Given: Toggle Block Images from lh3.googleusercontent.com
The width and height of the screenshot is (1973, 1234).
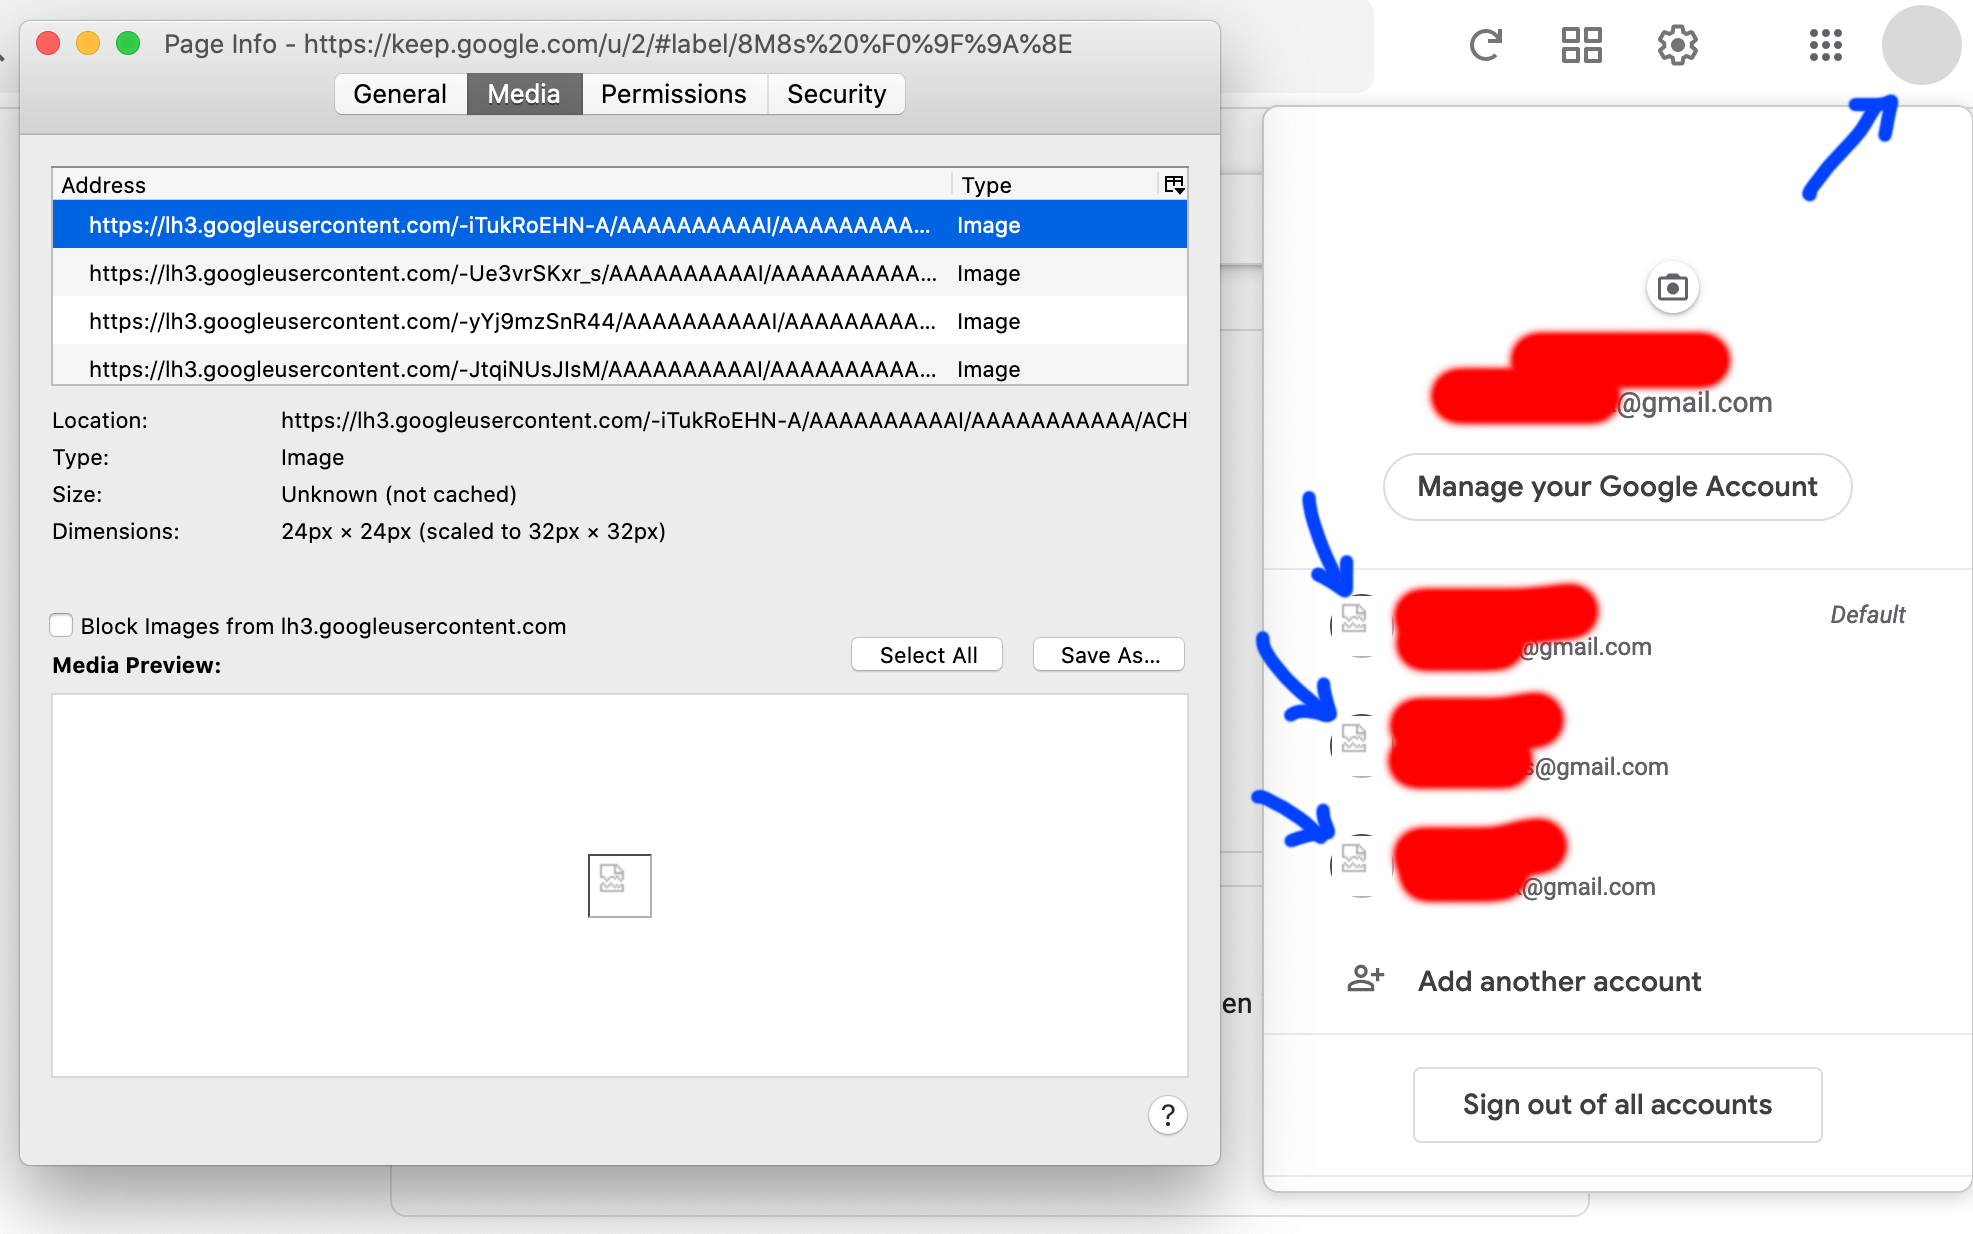Looking at the screenshot, I should 61,626.
